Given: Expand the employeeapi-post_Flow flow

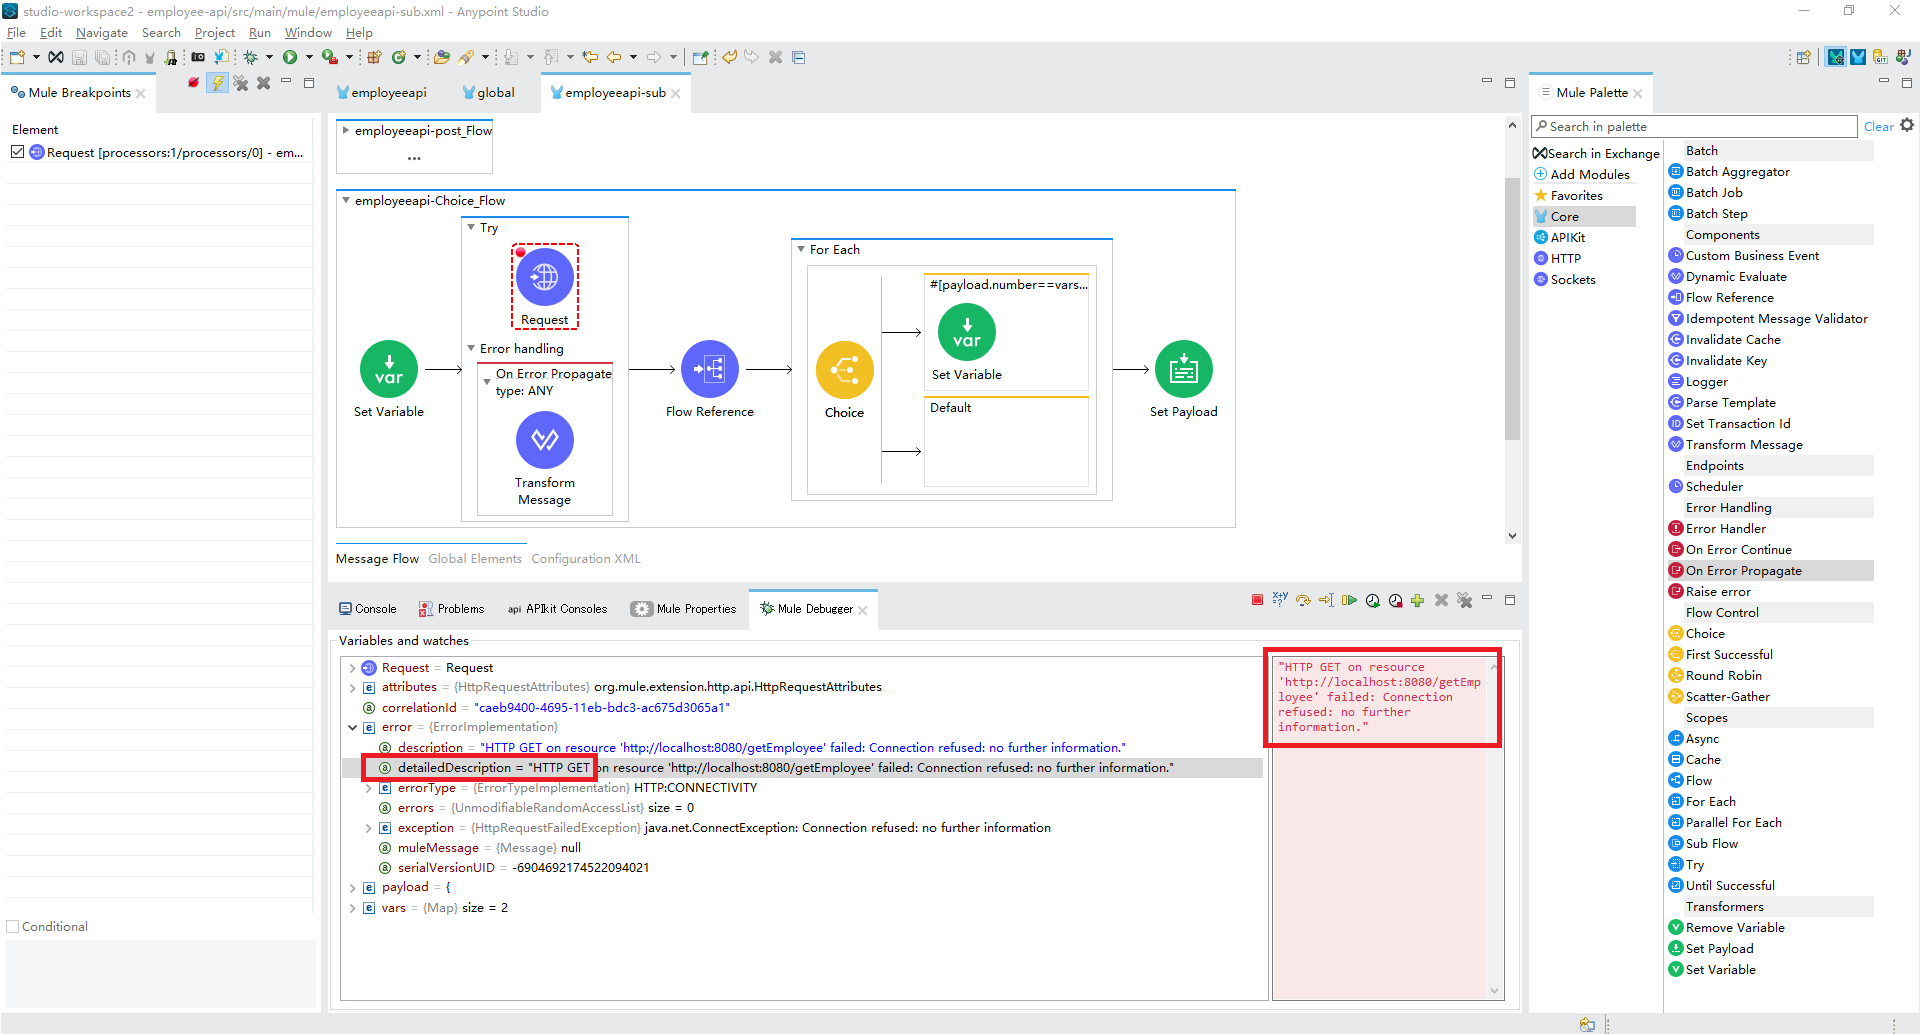Looking at the screenshot, I should tap(346, 130).
